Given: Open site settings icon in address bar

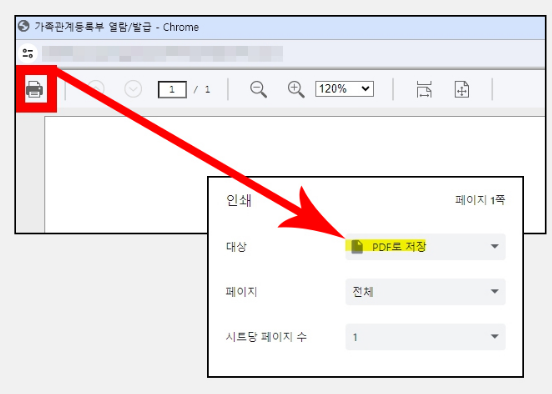Looking at the screenshot, I should (x=27, y=53).
